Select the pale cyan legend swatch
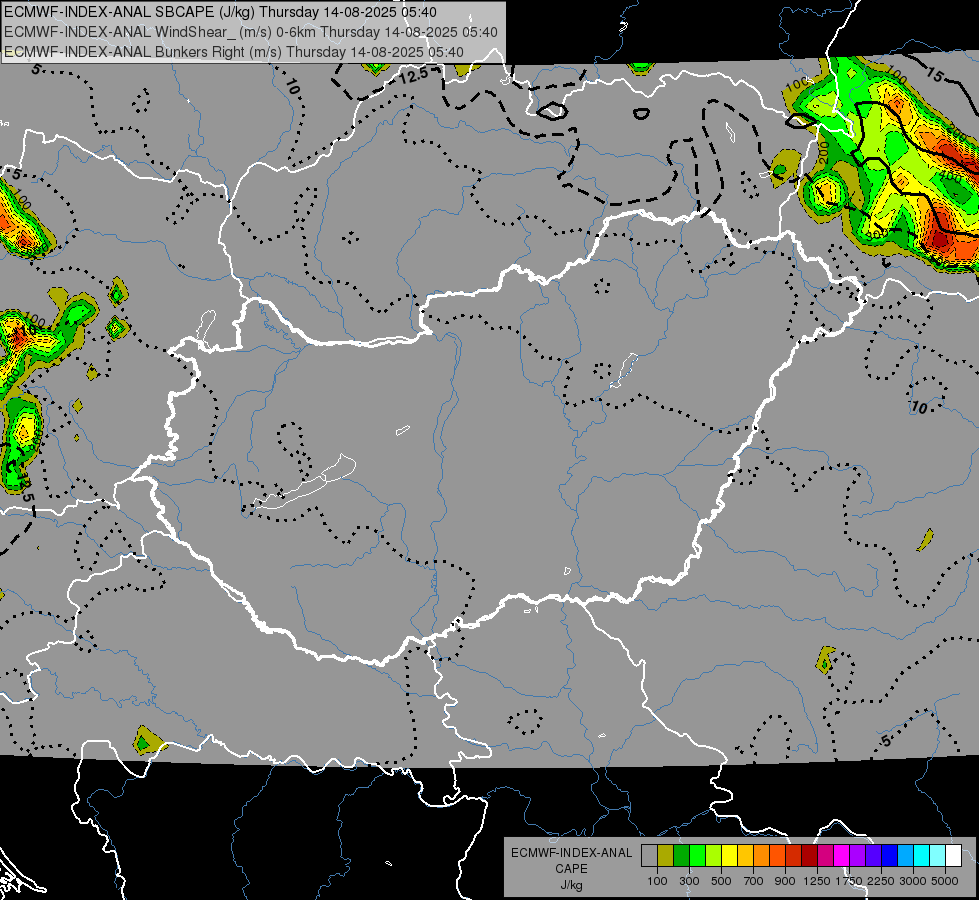979x900 pixels. [938, 856]
